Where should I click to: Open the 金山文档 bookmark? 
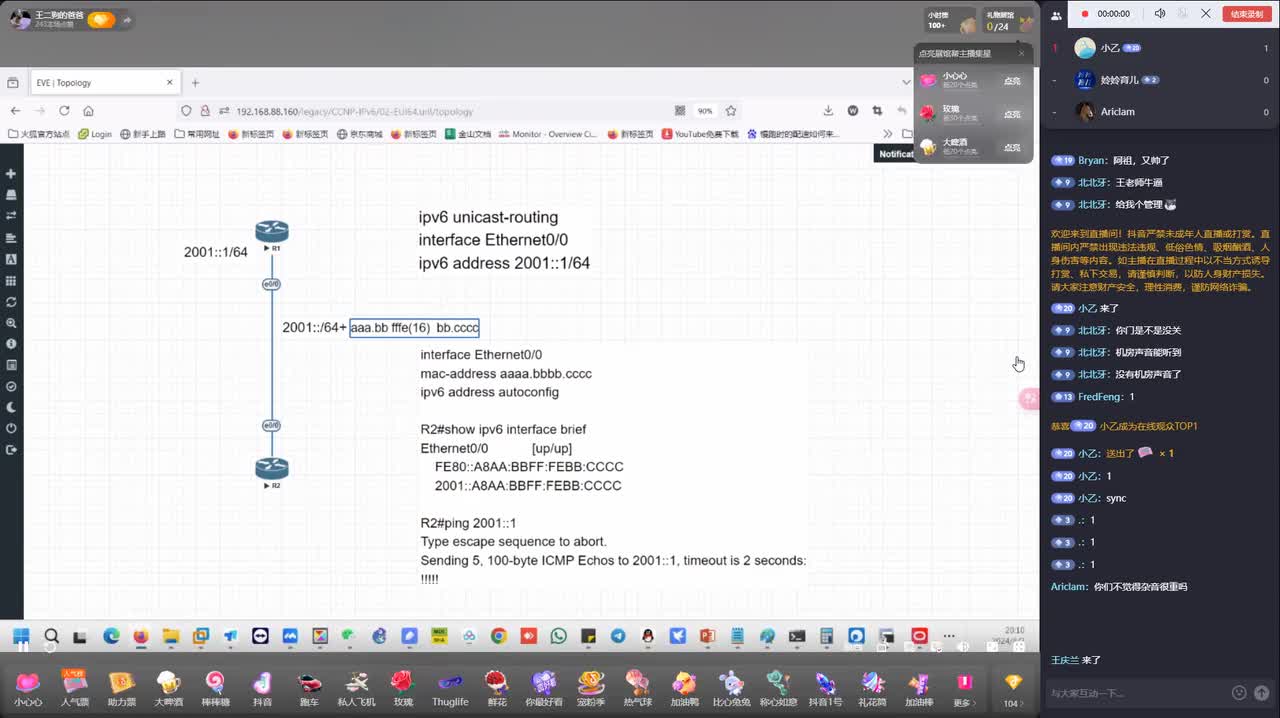[468, 134]
